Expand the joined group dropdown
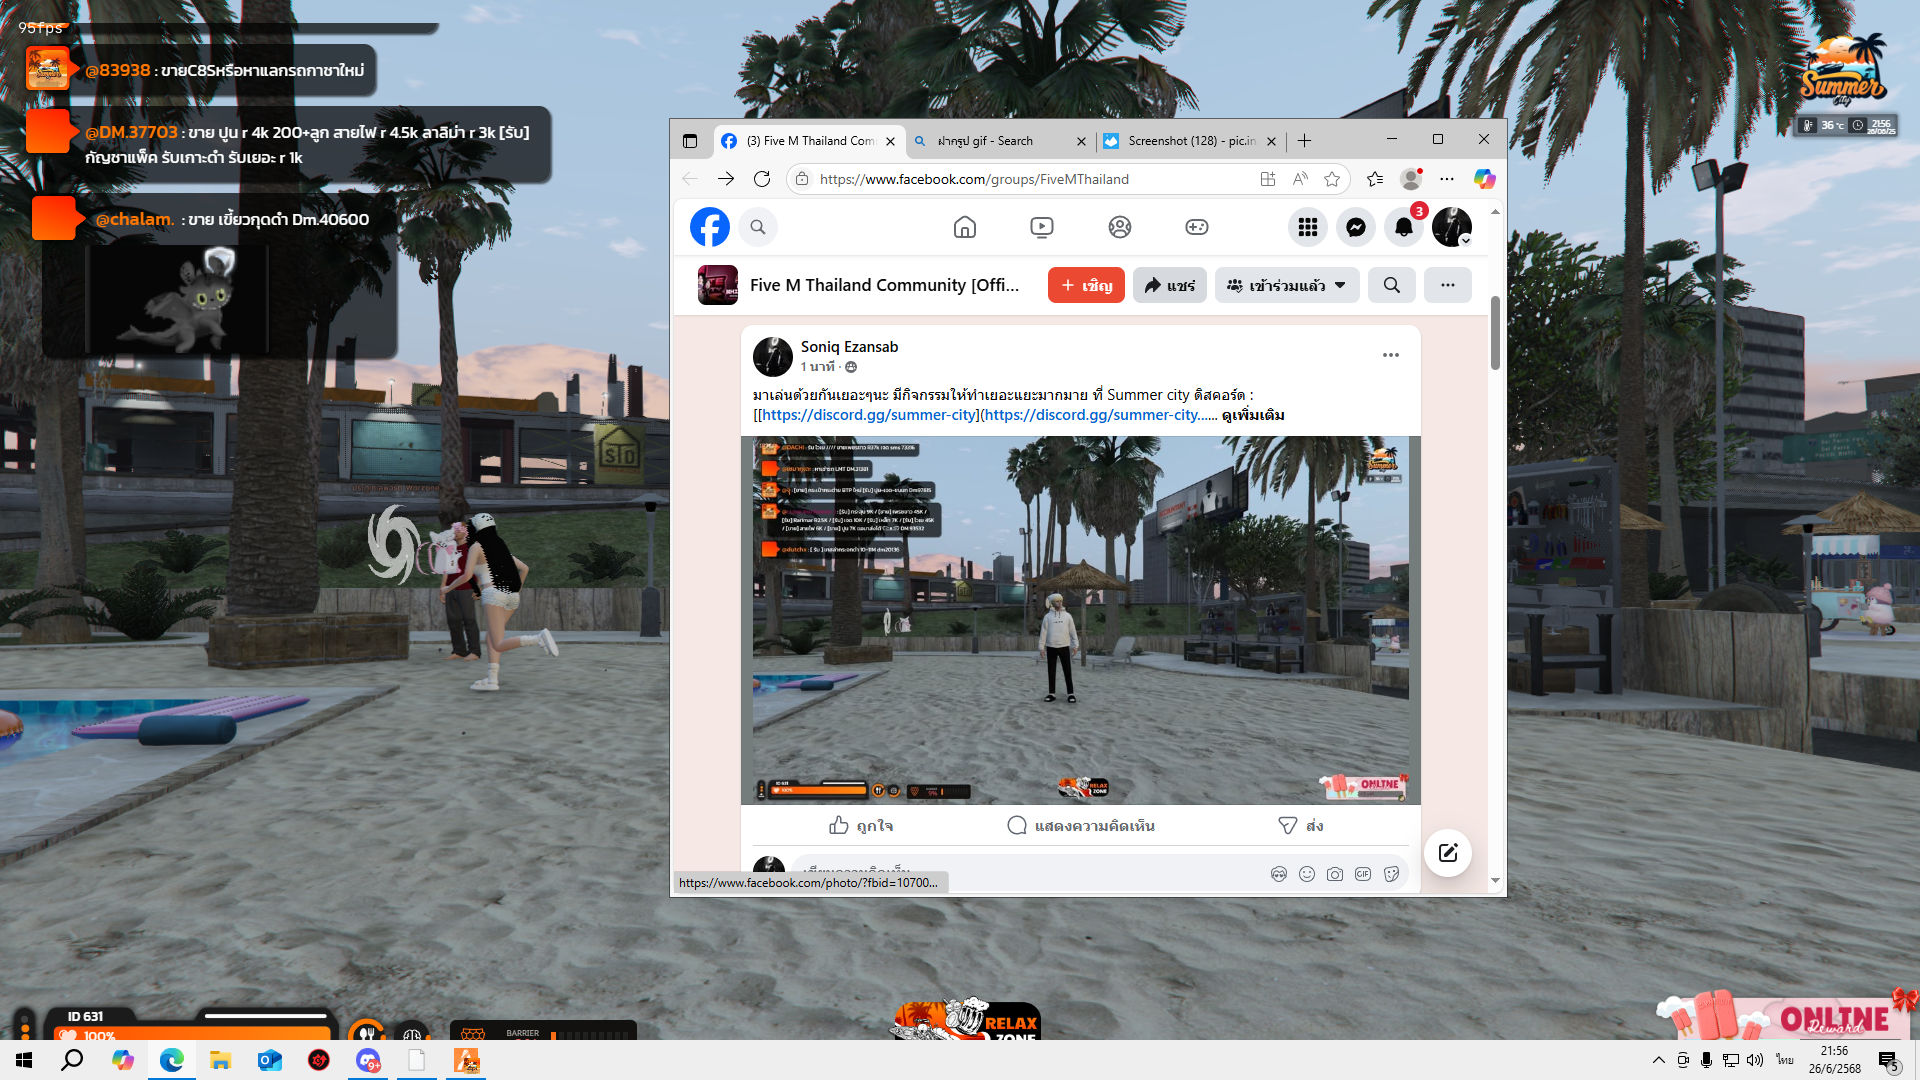This screenshot has width=1920, height=1080. click(1287, 286)
